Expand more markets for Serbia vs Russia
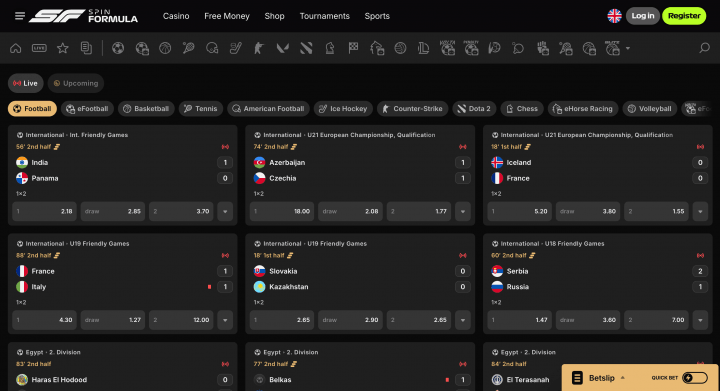Image resolution: width=720 pixels, height=391 pixels. pyautogui.click(x=700, y=320)
